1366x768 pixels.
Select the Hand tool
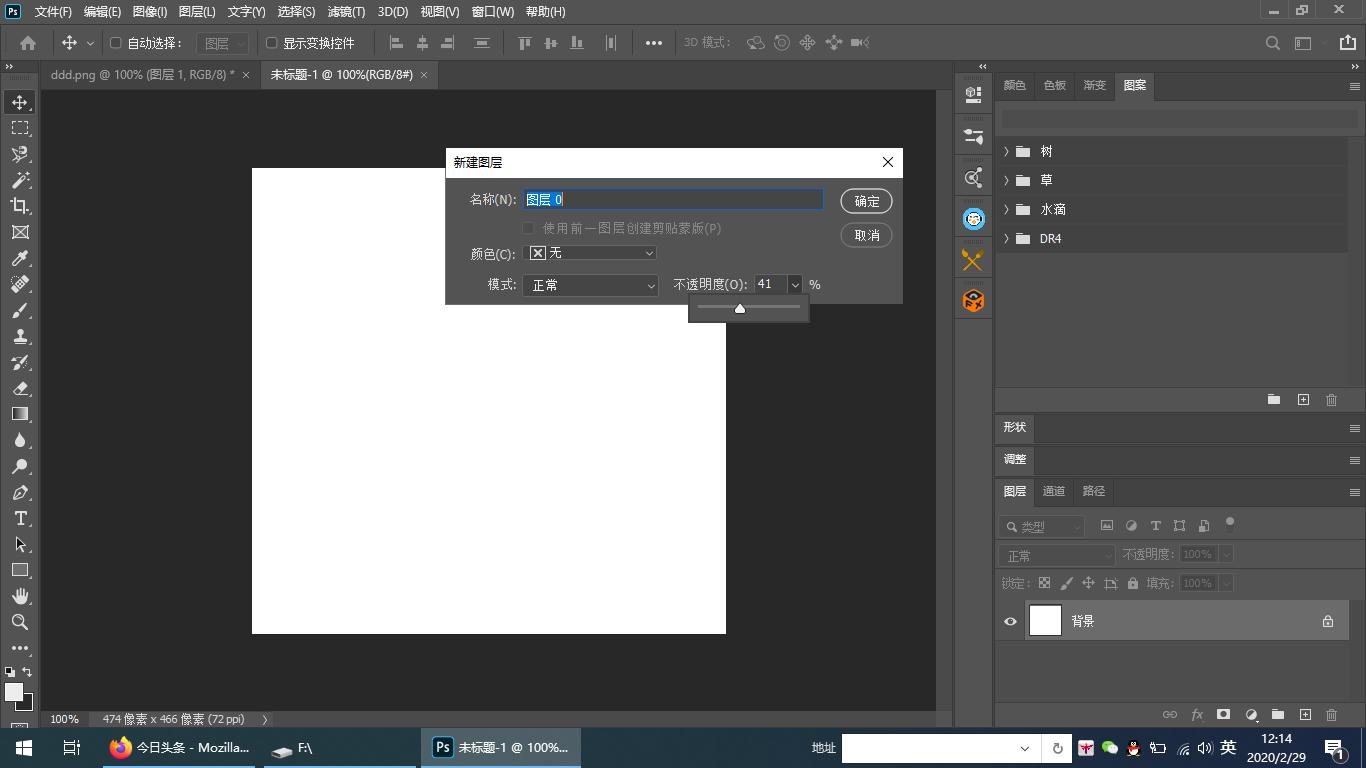click(x=20, y=596)
